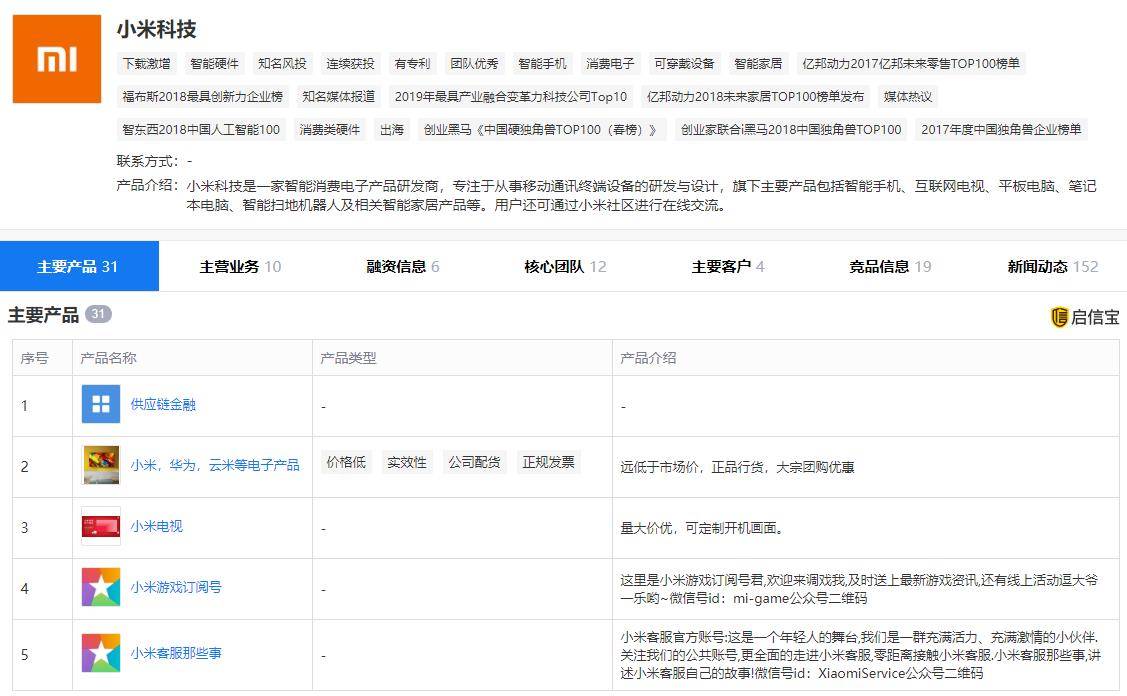Click the 出海 tag

[392, 129]
